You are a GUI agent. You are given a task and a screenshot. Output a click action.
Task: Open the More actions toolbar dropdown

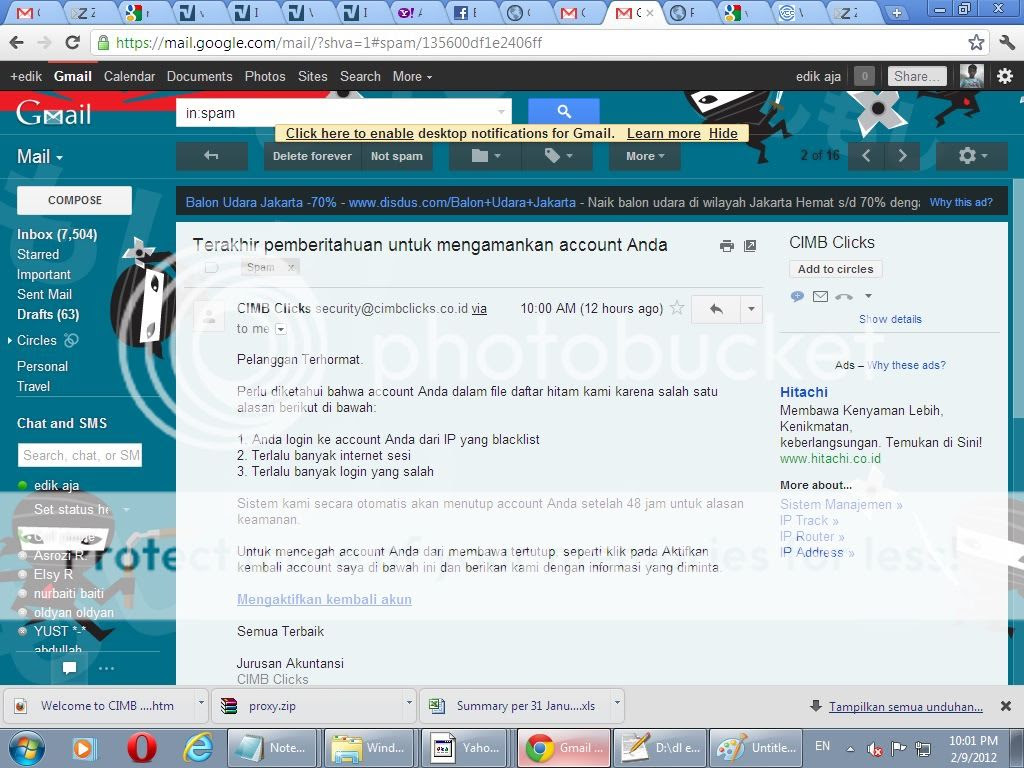[x=645, y=156]
